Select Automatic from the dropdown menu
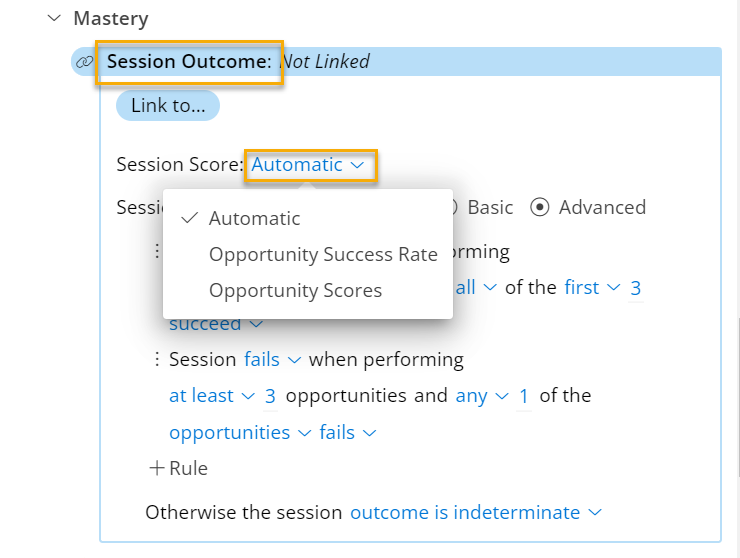The height and width of the screenshot is (558, 740). (x=254, y=218)
